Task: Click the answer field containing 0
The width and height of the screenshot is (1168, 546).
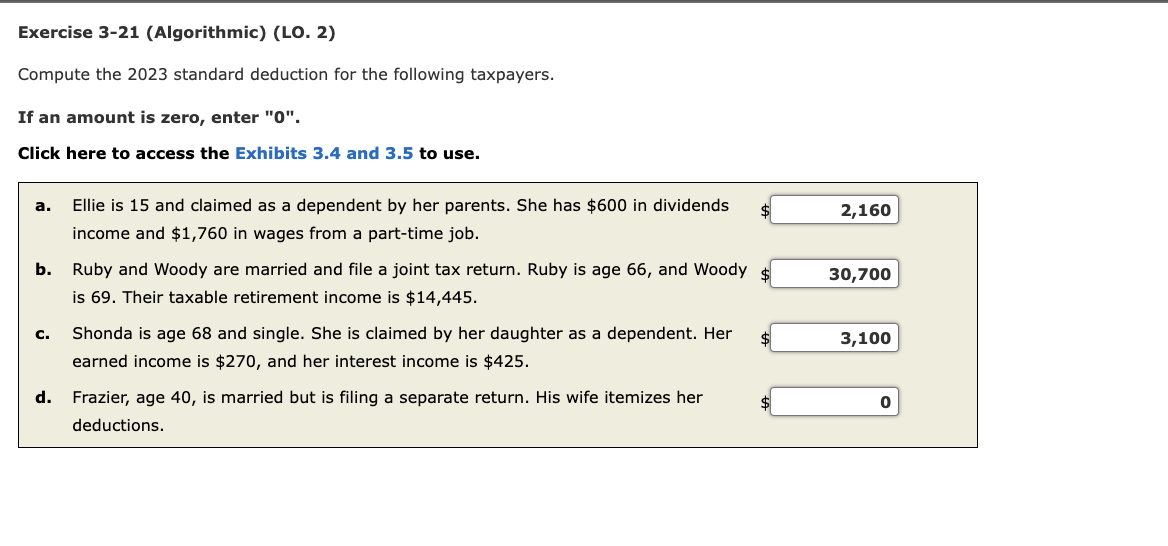Action: tap(835, 402)
